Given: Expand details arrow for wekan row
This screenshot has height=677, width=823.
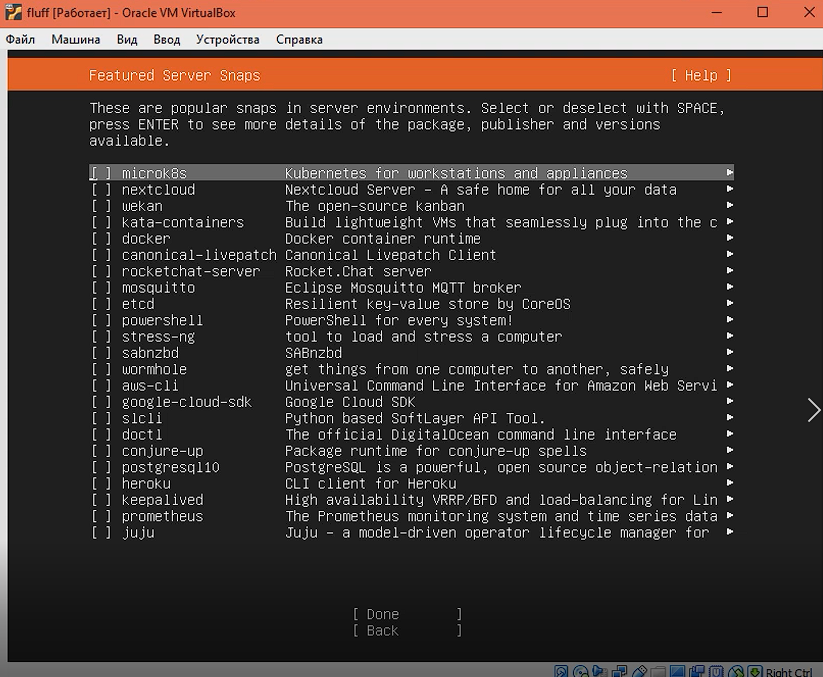Looking at the screenshot, I should [730, 205].
